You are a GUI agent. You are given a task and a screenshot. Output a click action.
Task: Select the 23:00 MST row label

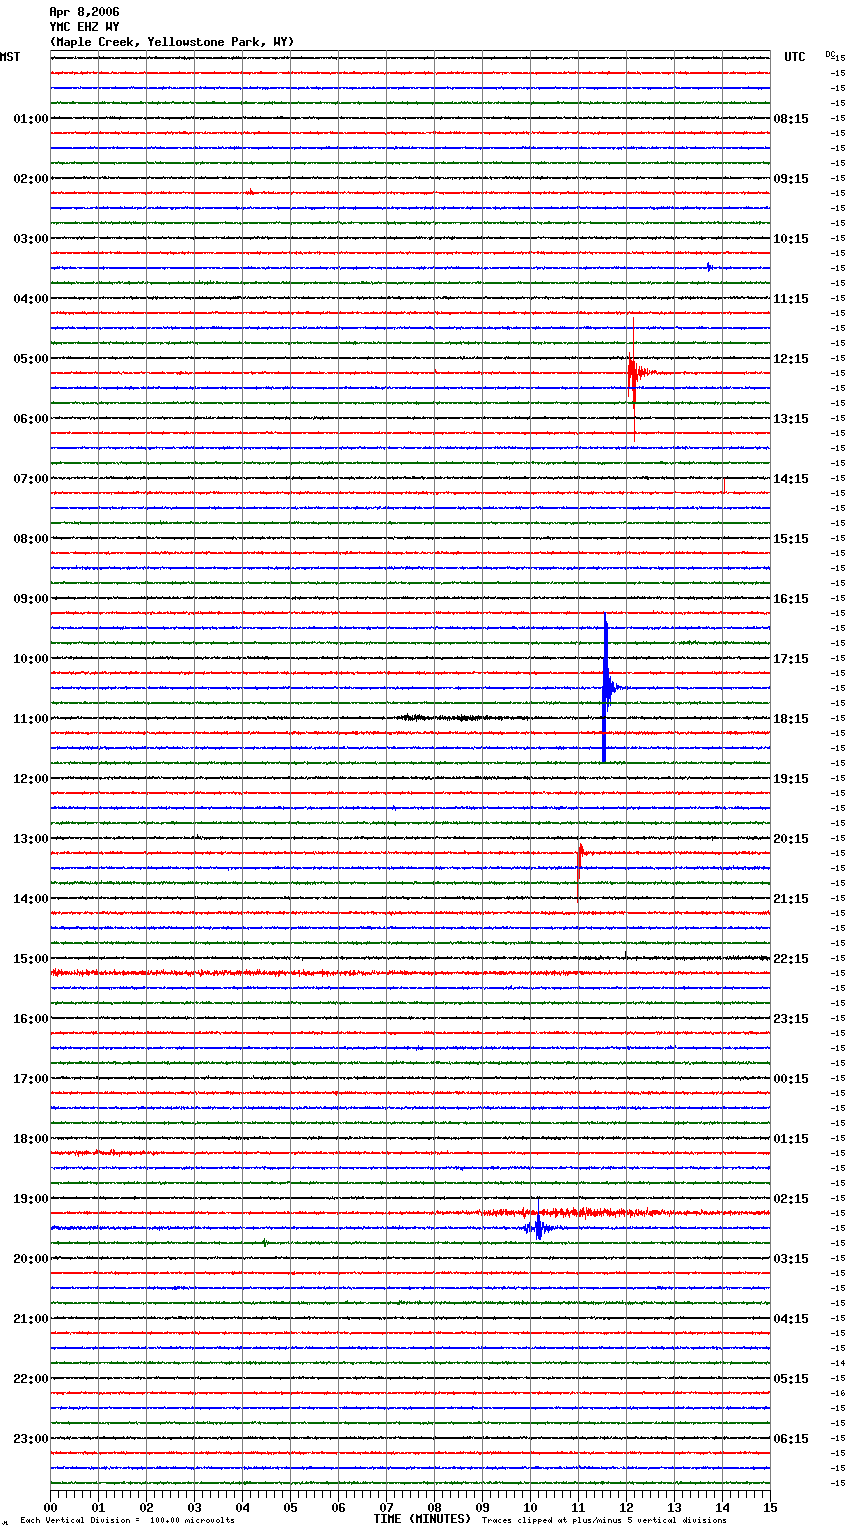coord(30,1438)
